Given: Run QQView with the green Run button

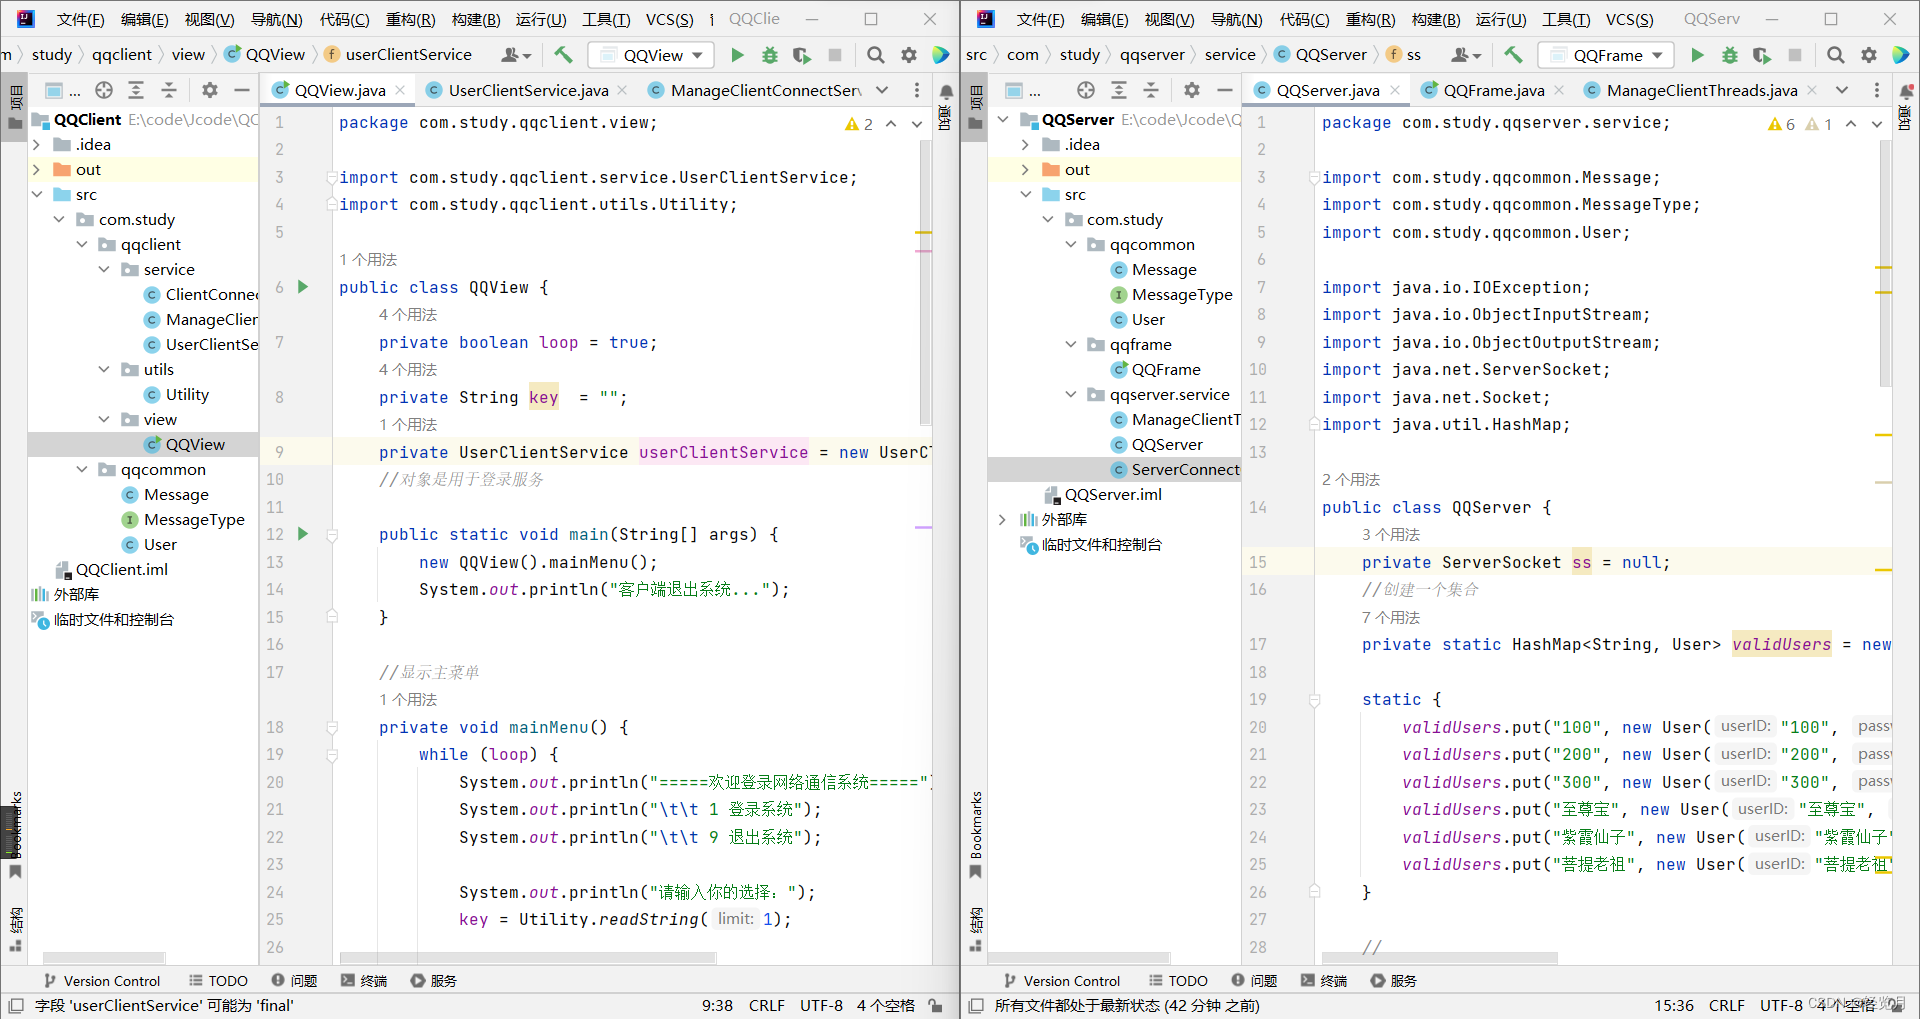Looking at the screenshot, I should point(737,55).
